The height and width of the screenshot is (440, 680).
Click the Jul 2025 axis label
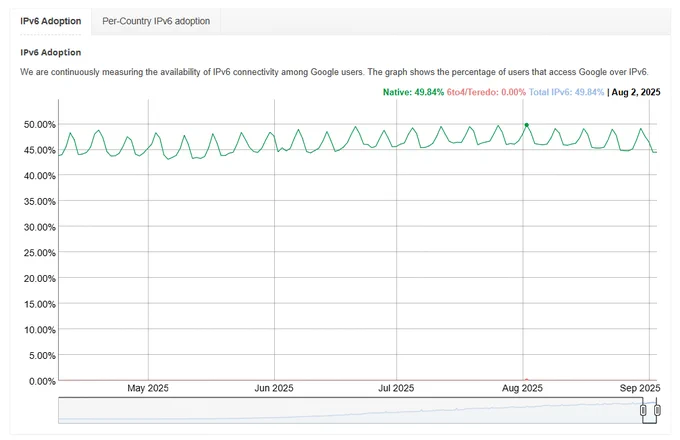[x=396, y=388]
